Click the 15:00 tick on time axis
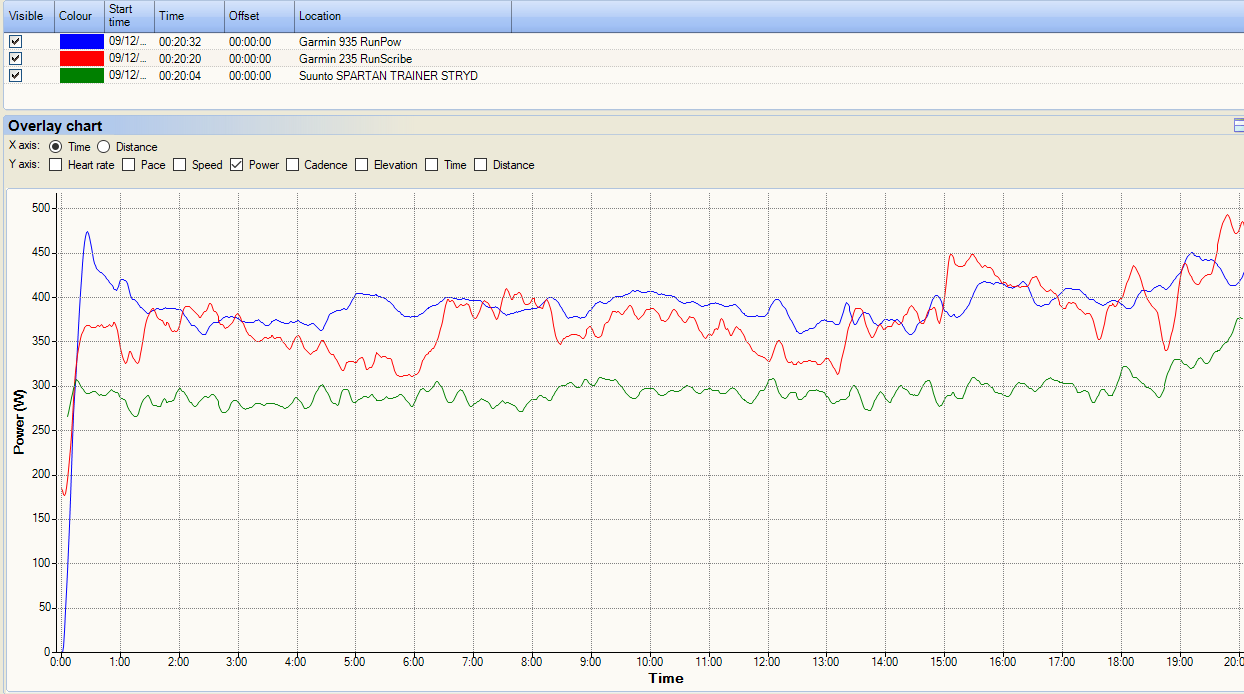1244x694 pixels. point(944,661)
